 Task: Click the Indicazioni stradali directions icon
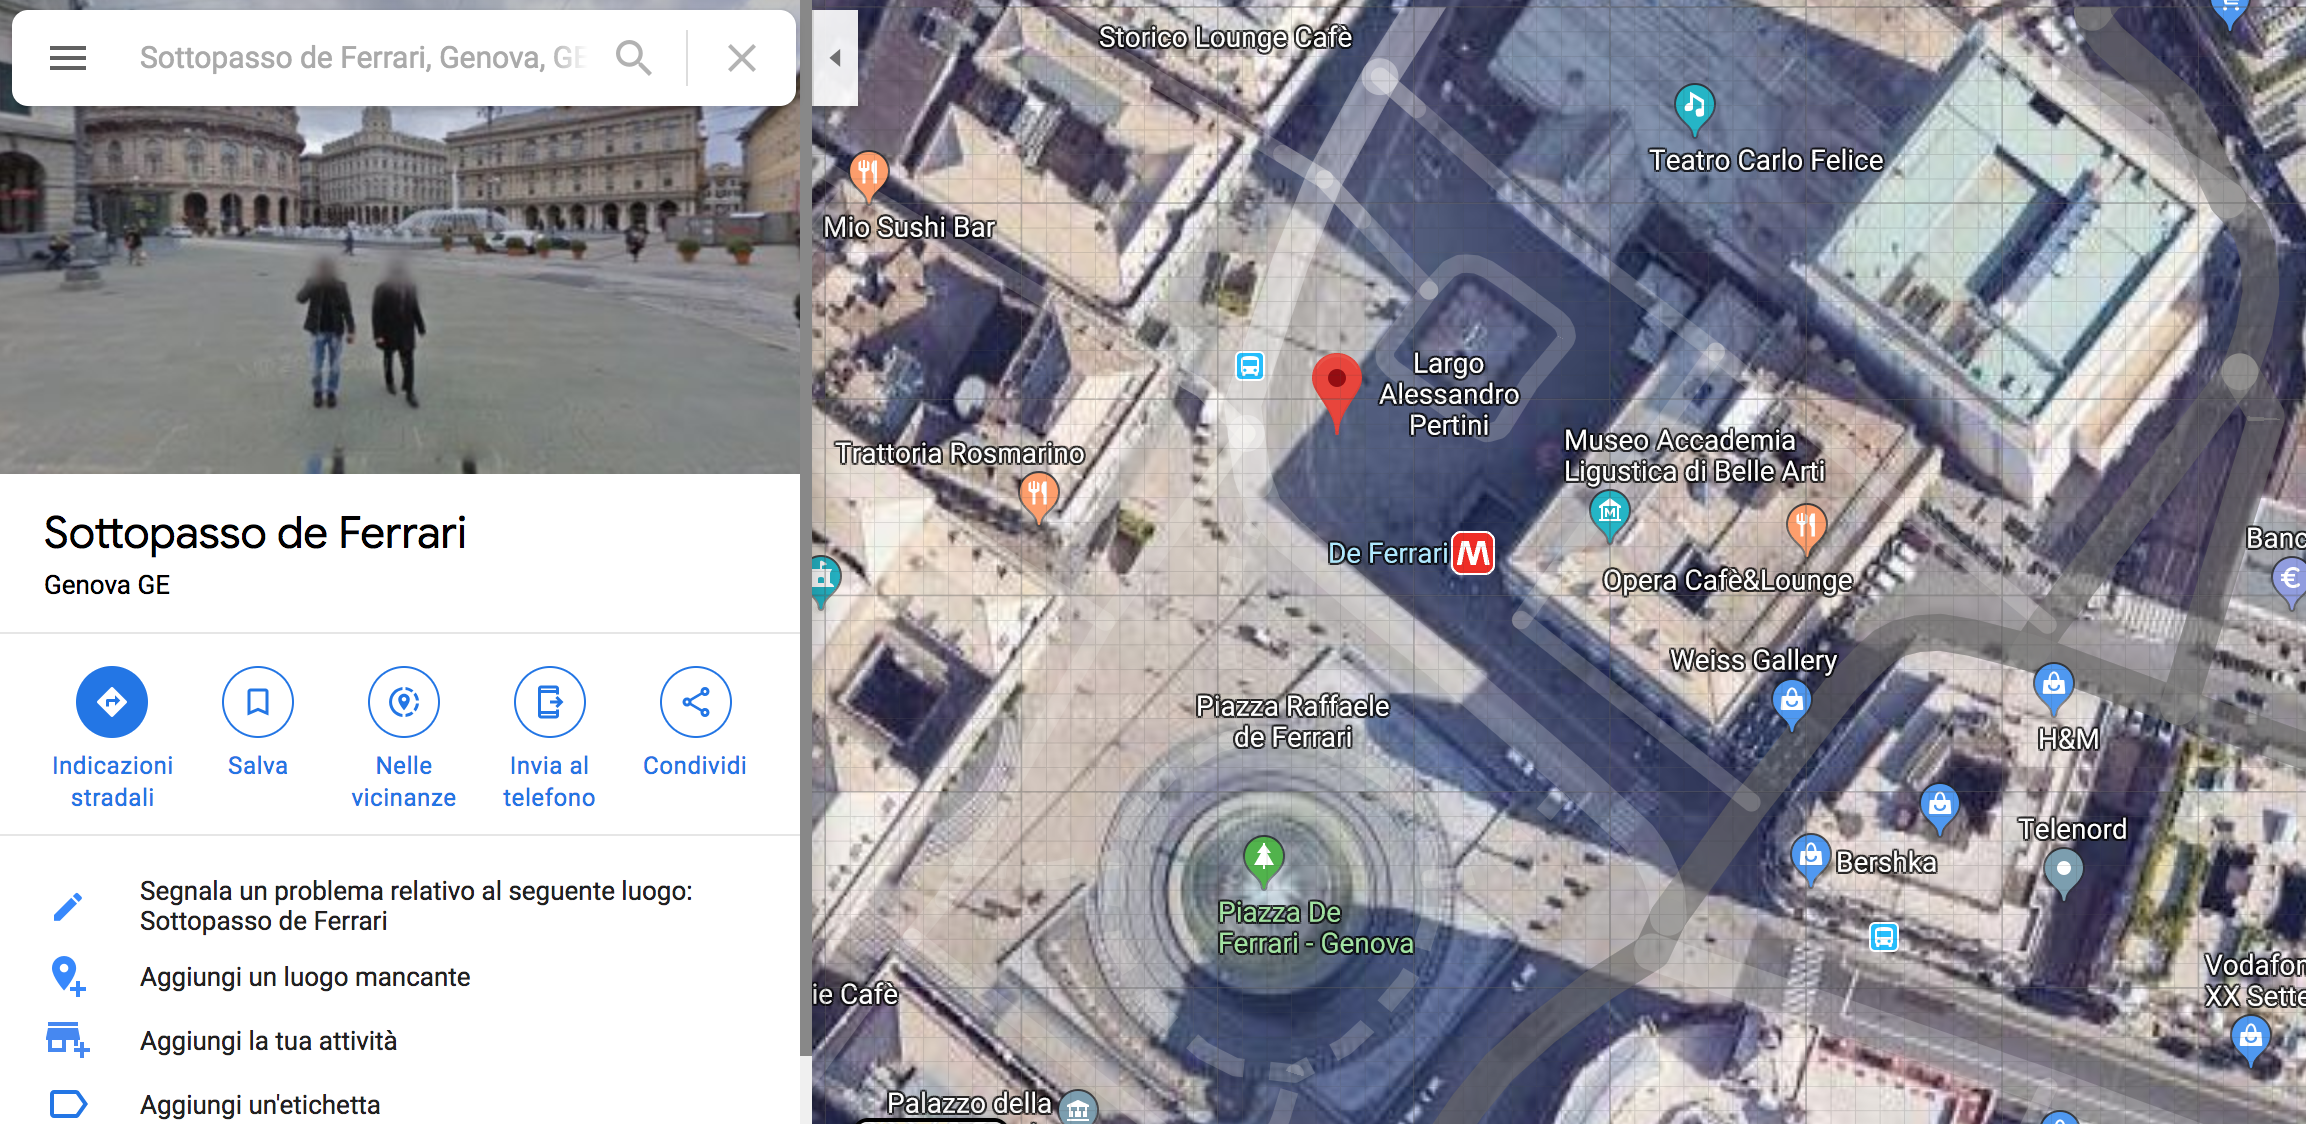pyautogui.click(x=112, y=702)
